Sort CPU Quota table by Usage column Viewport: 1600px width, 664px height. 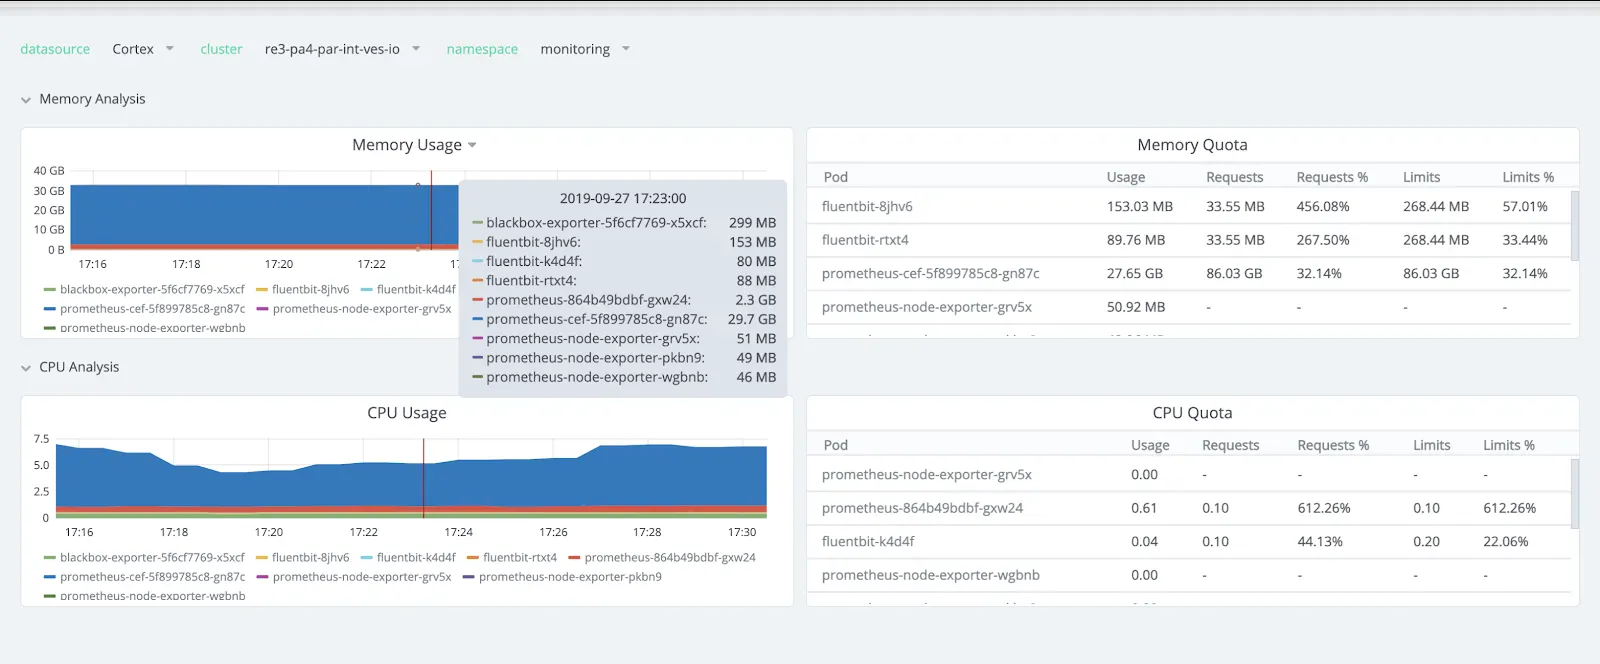point(1150,445)
